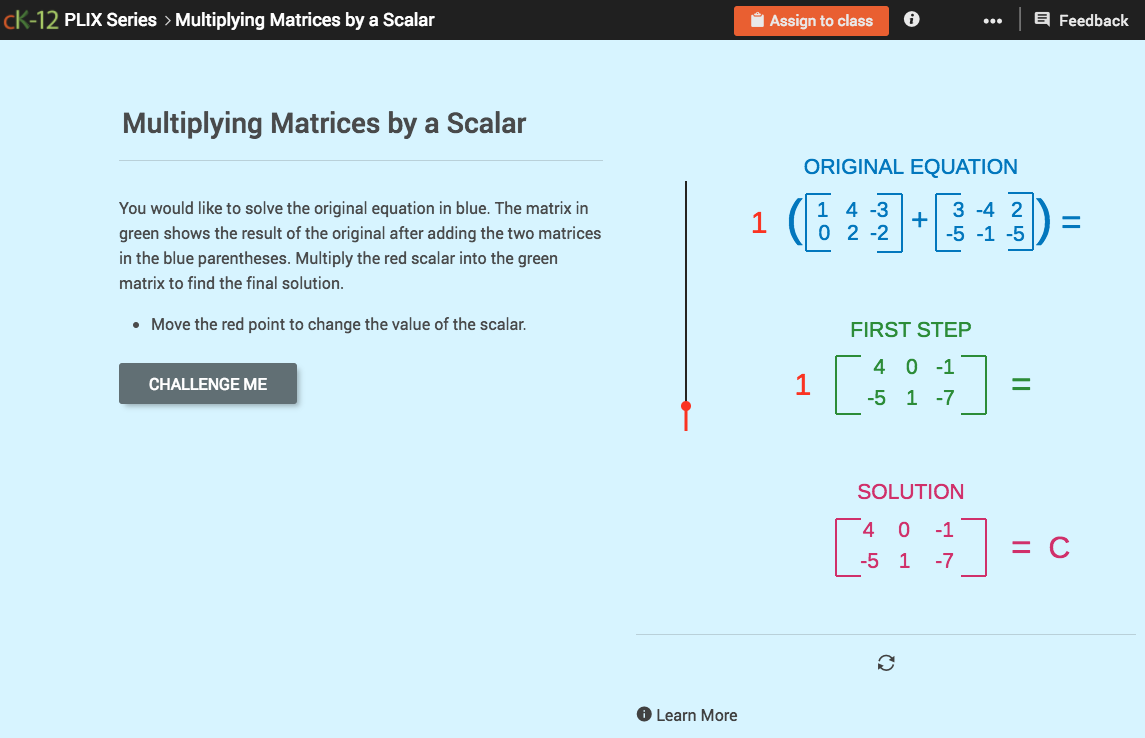Screen dimensions: 1145x738
Task: Click the page heading Multiplying Matrices by a Scalar
Action: pyautogui.click(x=322, y=123)
